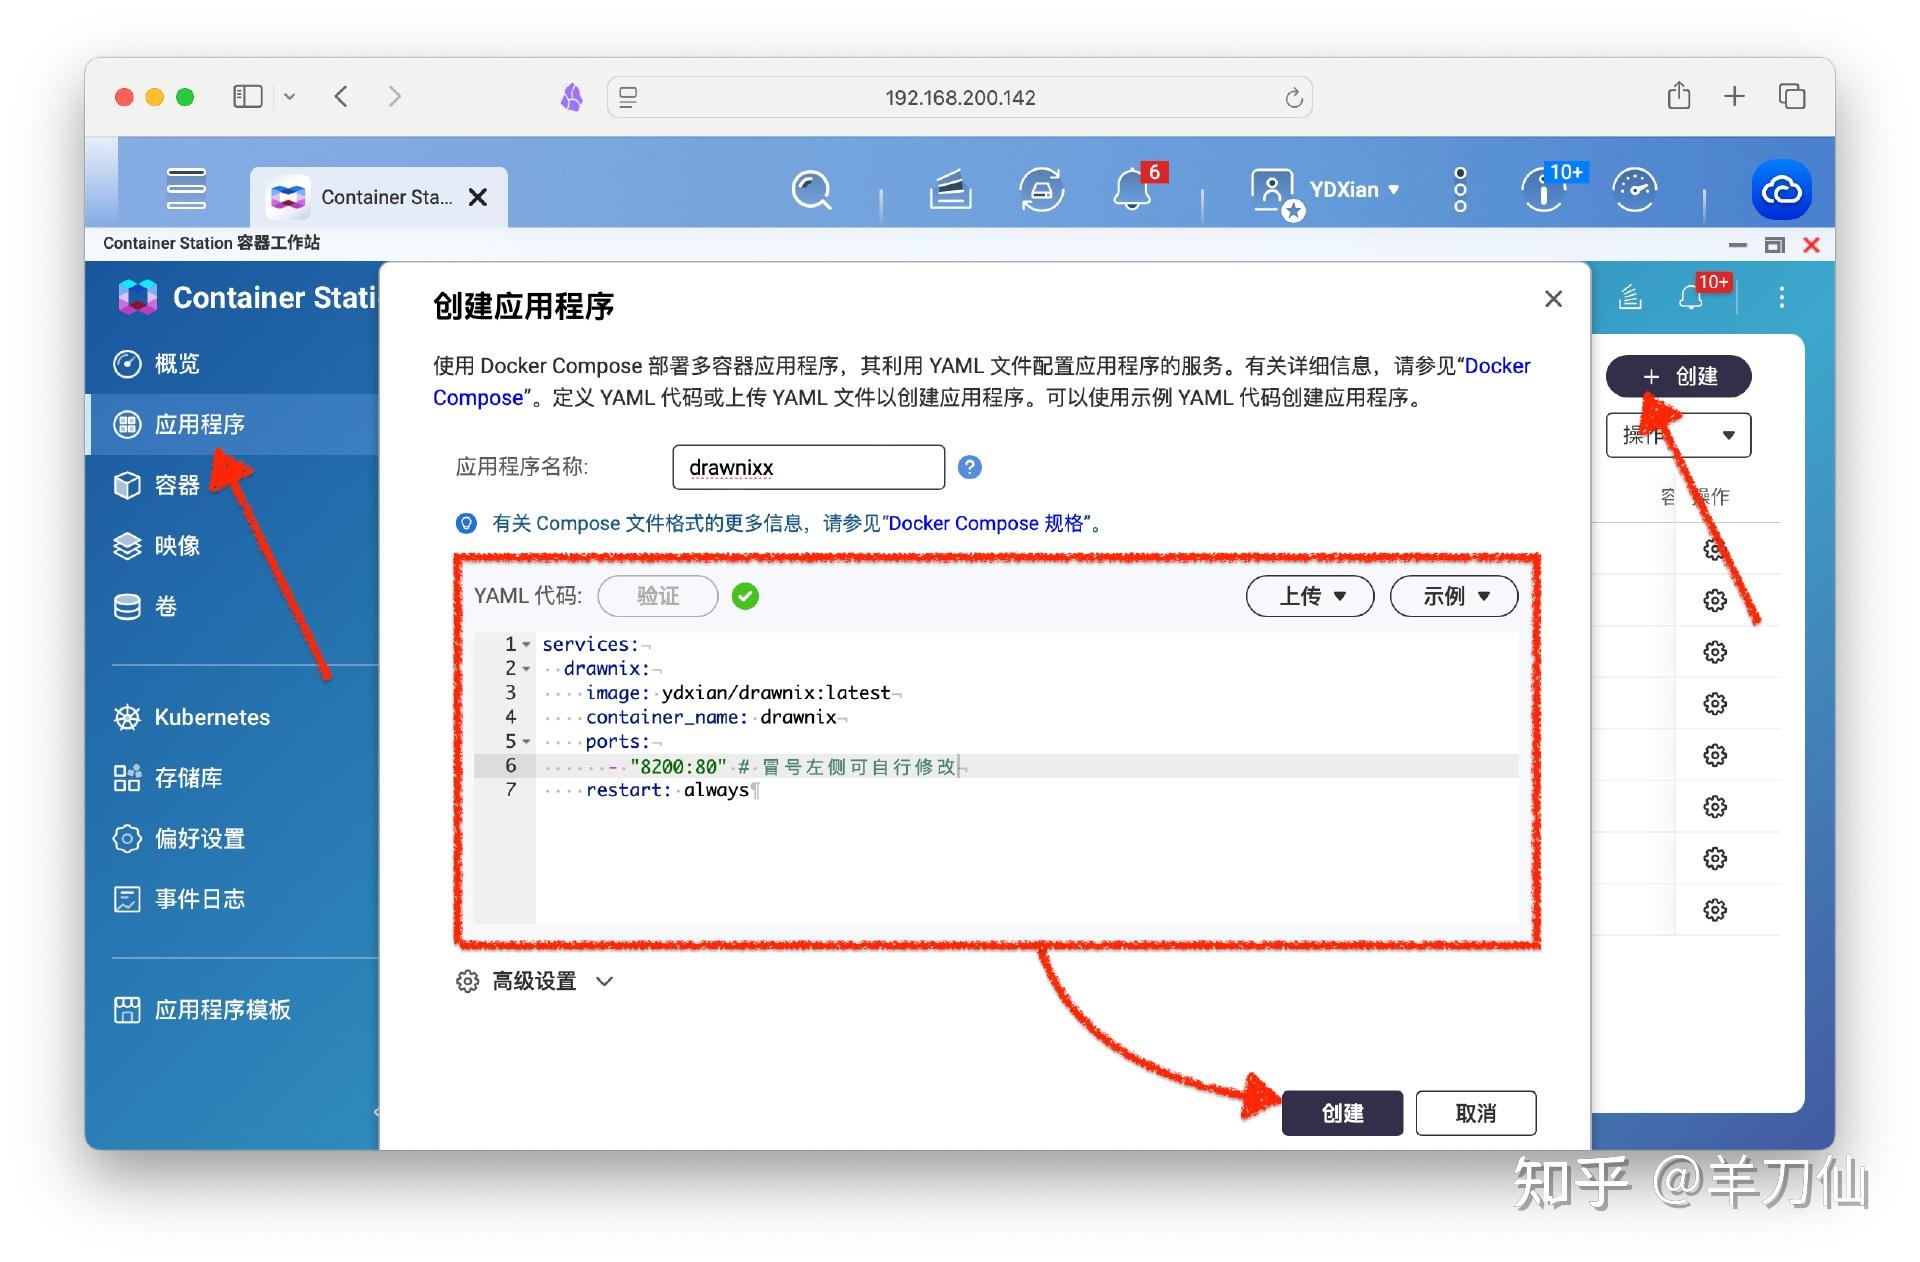Open the 存储库 repository section
Viewport: 1920px width, 1262px height.
pyautogui.click(x=188, y=778)
